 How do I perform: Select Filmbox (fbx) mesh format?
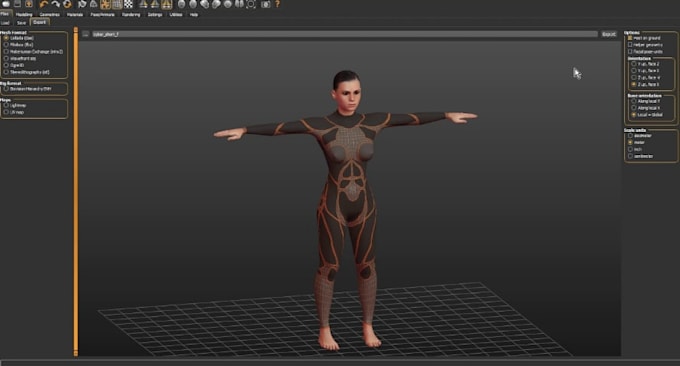19,45
